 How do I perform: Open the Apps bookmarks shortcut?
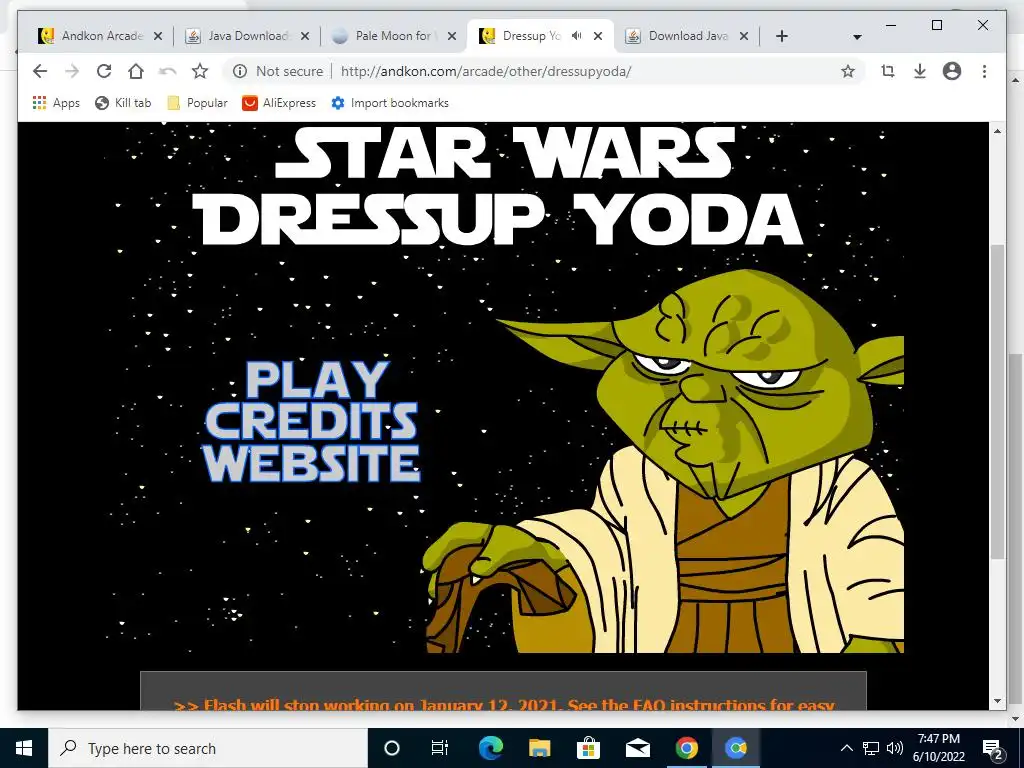(56, 103)
